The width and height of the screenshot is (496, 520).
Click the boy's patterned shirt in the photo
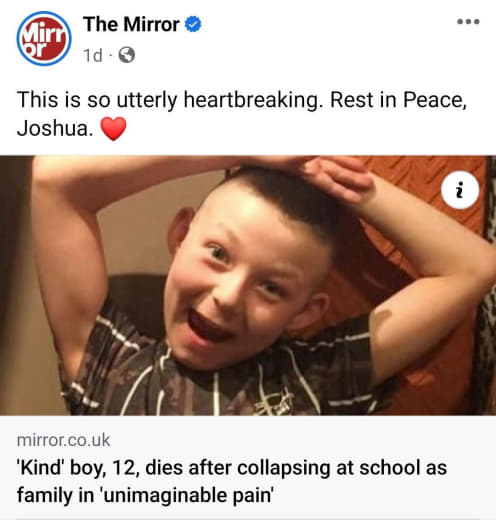pos(213,383)
